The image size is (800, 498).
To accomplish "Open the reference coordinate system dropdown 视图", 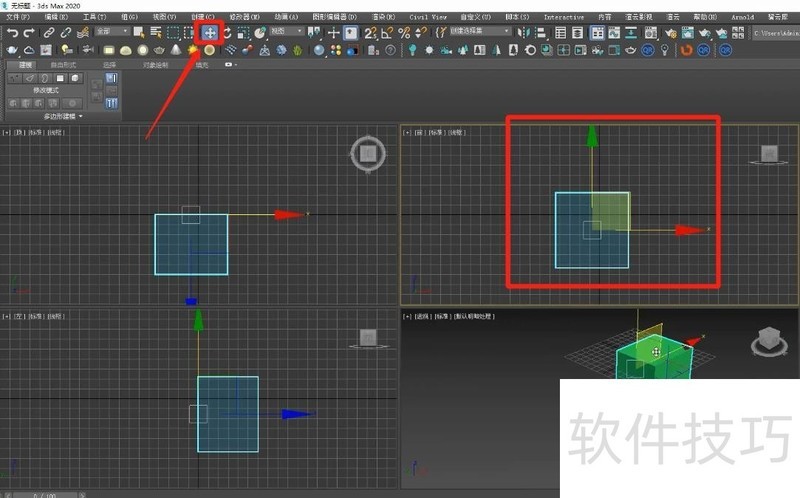I will (x=287, y=32).
